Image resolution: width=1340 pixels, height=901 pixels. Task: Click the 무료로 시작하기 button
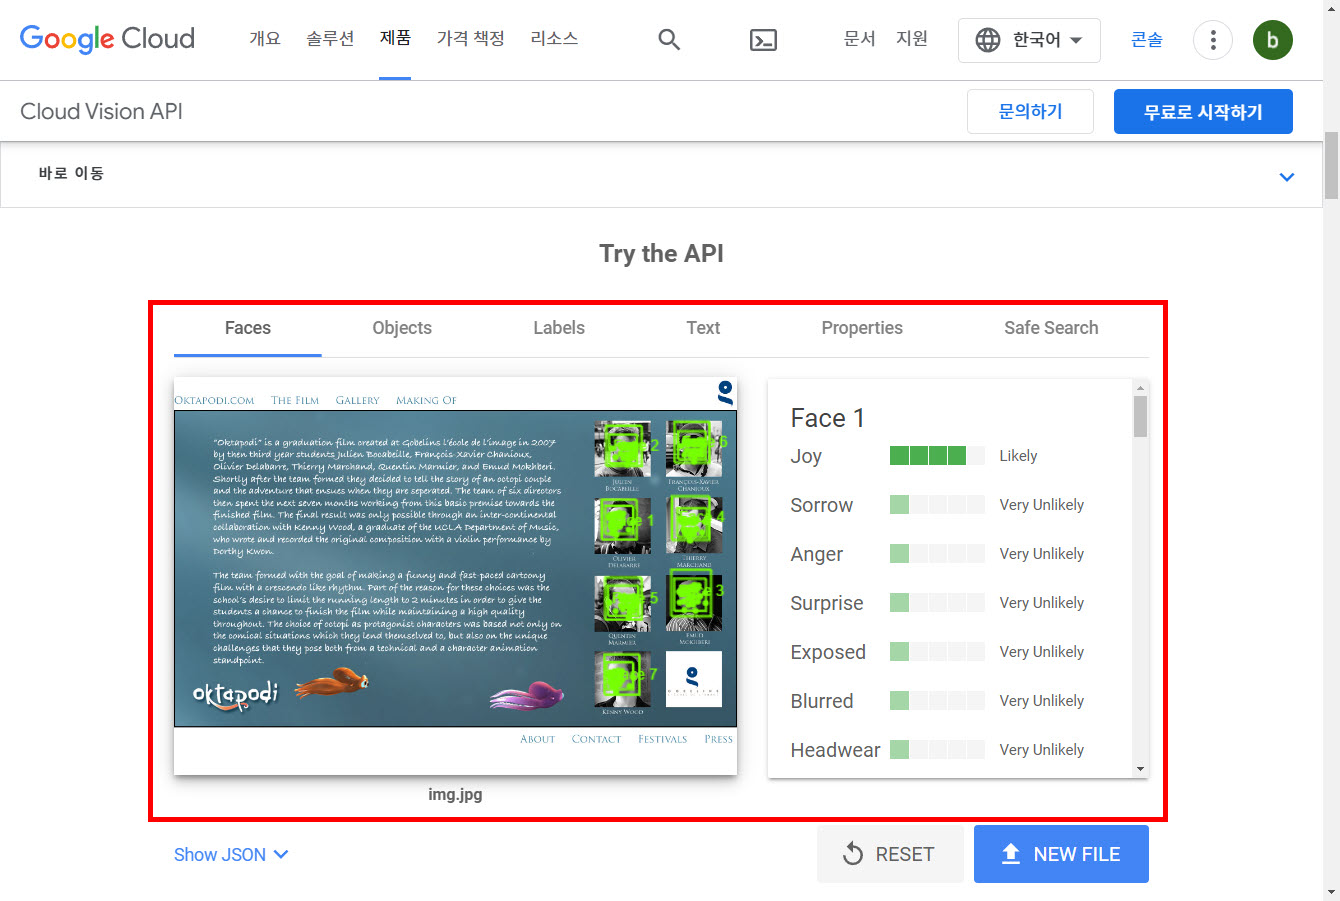click(x=1203, y=111)
